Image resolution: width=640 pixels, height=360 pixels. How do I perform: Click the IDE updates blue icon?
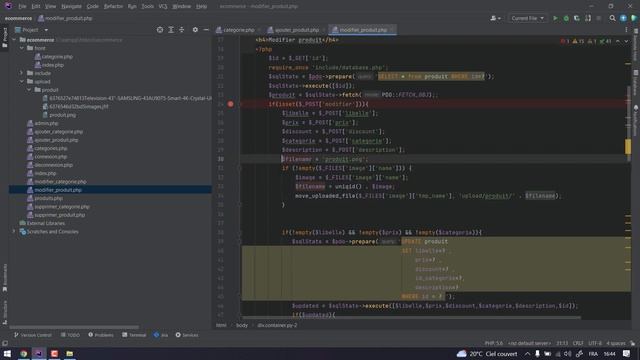pyautogui.click(x=623, y=18)
